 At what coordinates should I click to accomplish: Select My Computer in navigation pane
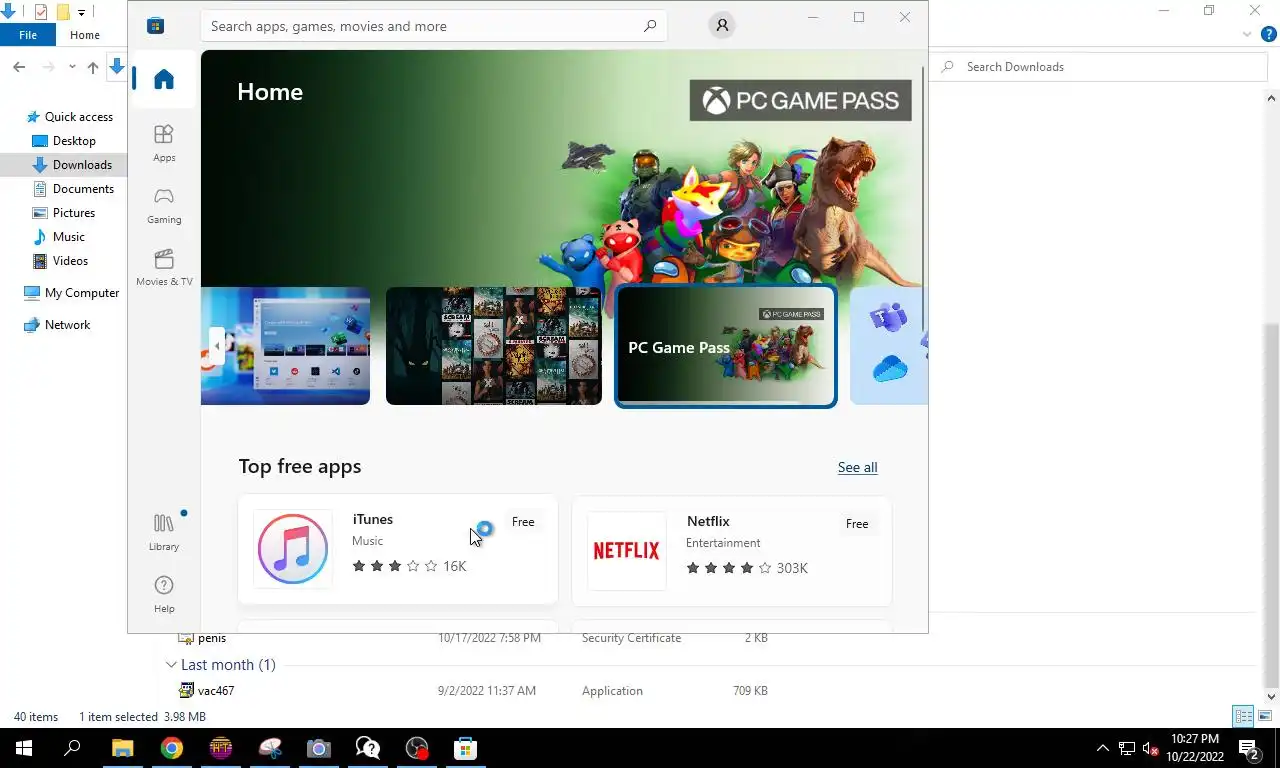(x=82, y=293)
